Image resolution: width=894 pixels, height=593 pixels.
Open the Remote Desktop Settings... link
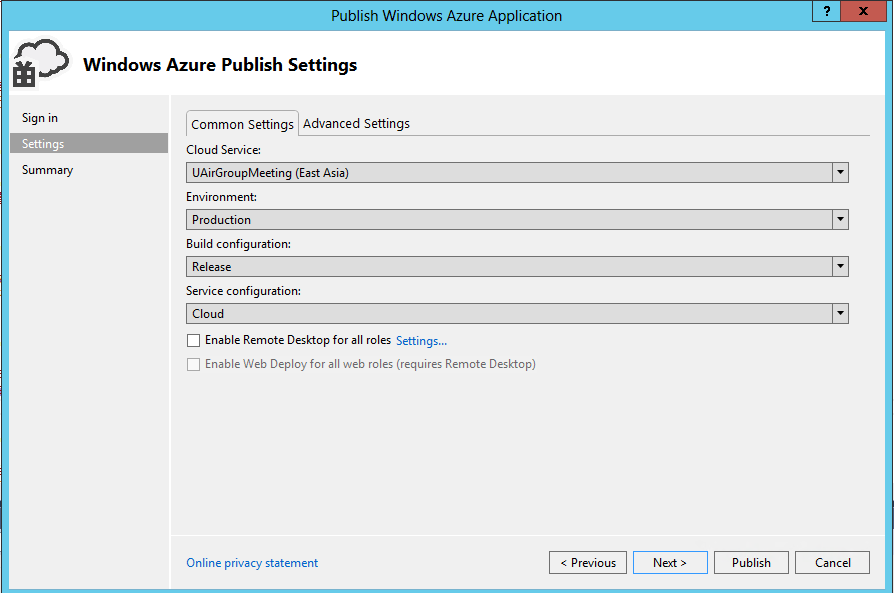[x=421, y=341]
